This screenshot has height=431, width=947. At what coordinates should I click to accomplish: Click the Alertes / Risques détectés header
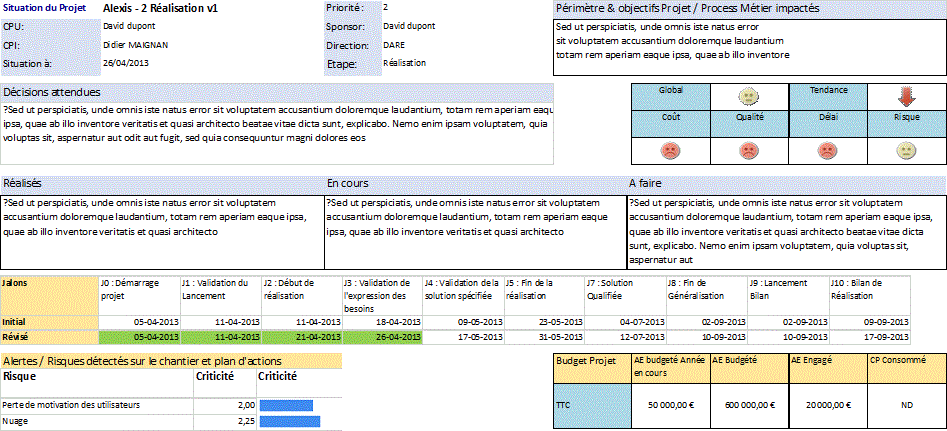tap(172, 361)
